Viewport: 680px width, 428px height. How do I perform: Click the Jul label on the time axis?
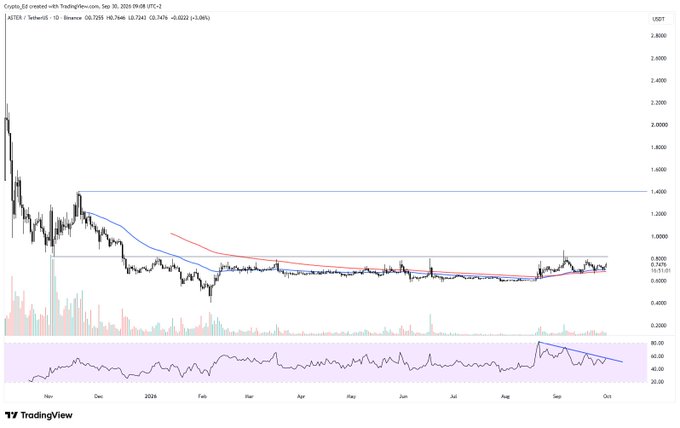click(454, 396)
